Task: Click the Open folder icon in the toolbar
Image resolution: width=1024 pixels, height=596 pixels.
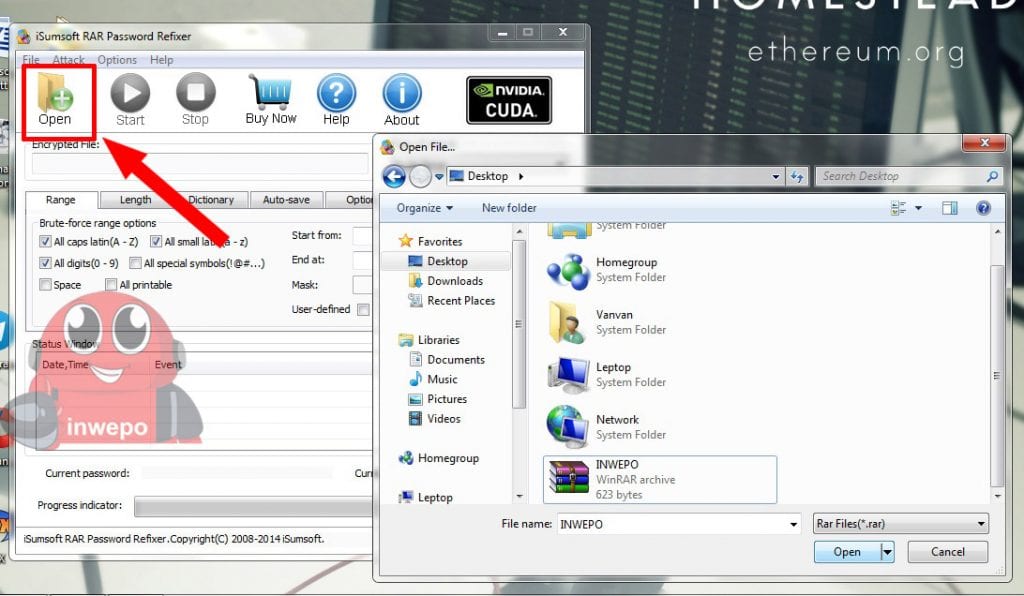Action: (x=55, y=99)
